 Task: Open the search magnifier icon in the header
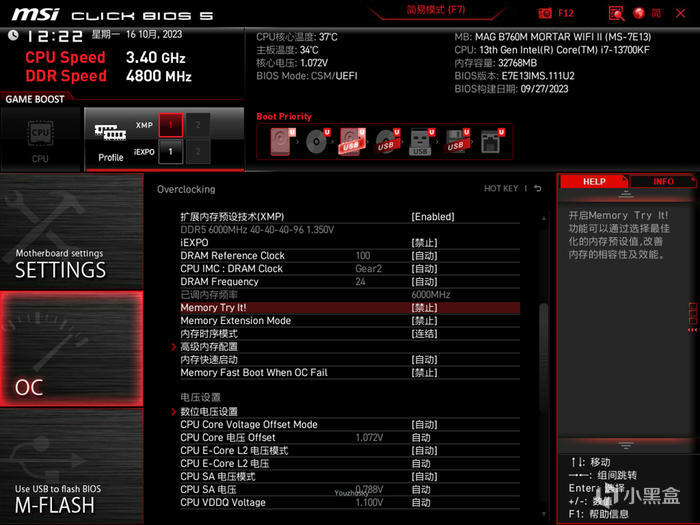(x=616, y=13)
